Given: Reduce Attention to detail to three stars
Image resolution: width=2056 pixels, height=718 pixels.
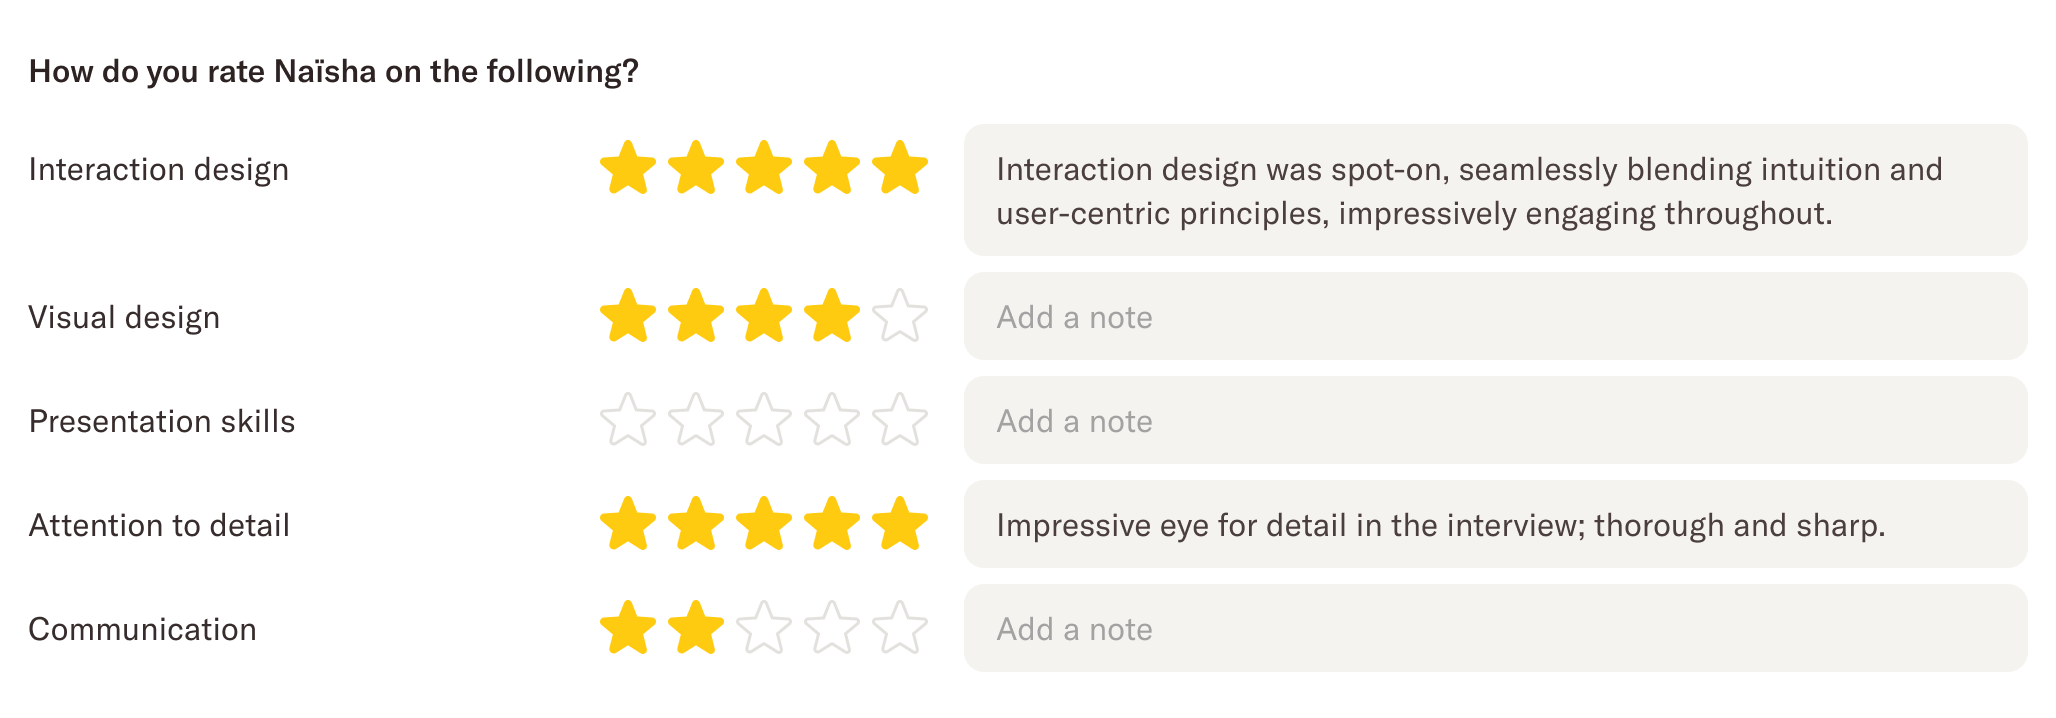Looking at the screenshot, I should tap(765, 525).
